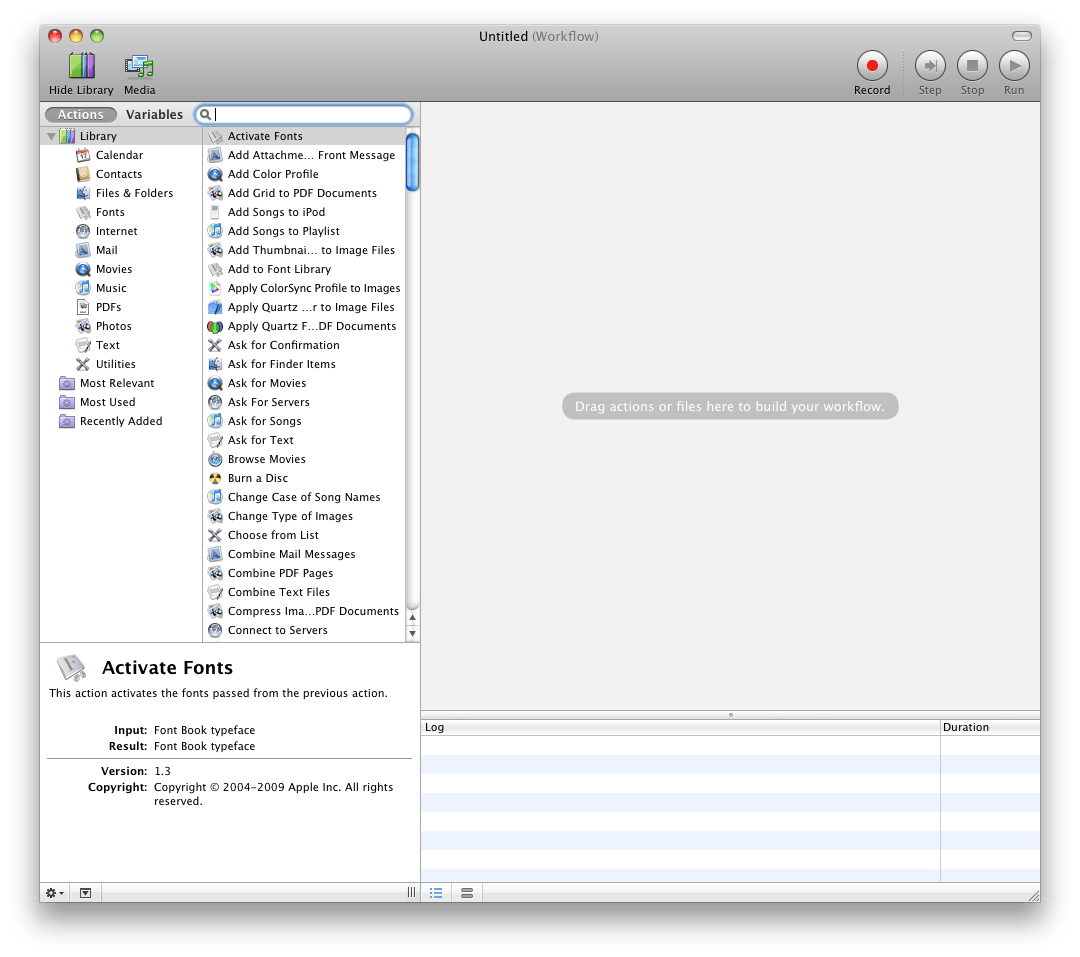Switch to the Variables tab
This screenshot has height=957, width=1080.
[x=154, y=114]
